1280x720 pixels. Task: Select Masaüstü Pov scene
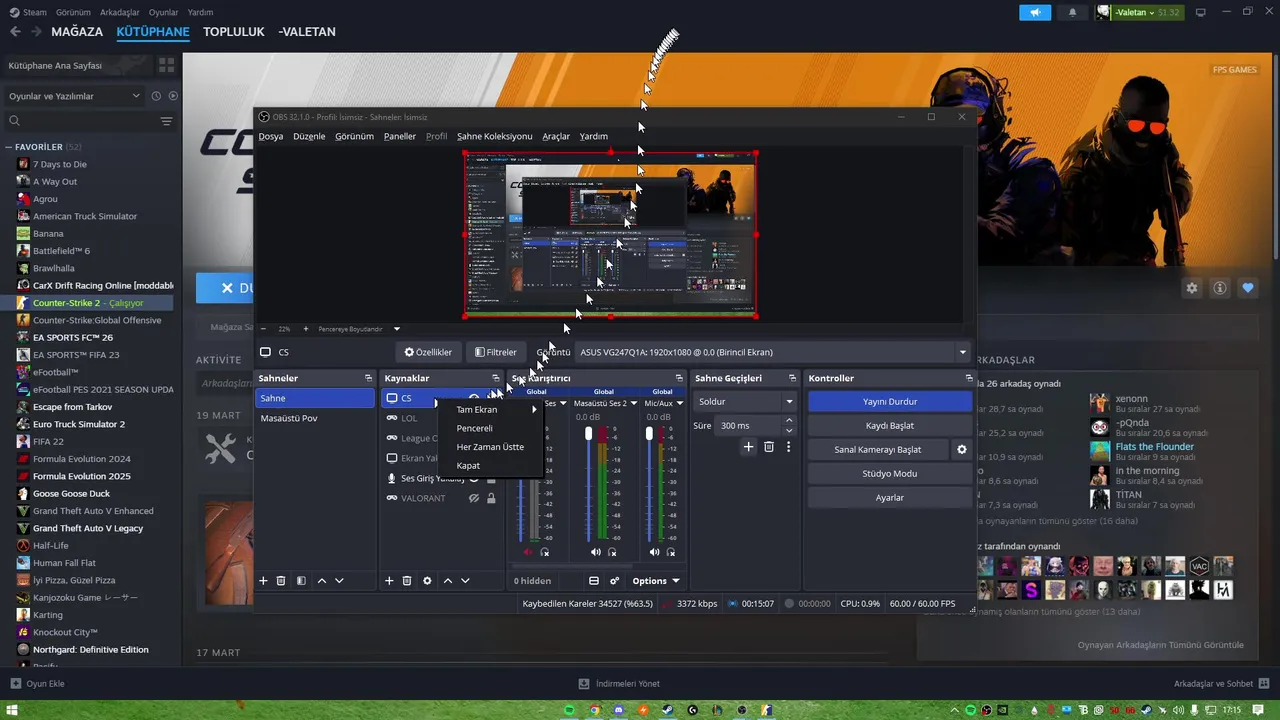tap(315, 418)
